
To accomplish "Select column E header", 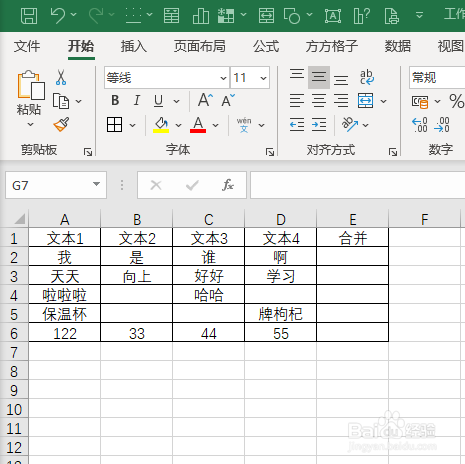I will tap(353, 219).
